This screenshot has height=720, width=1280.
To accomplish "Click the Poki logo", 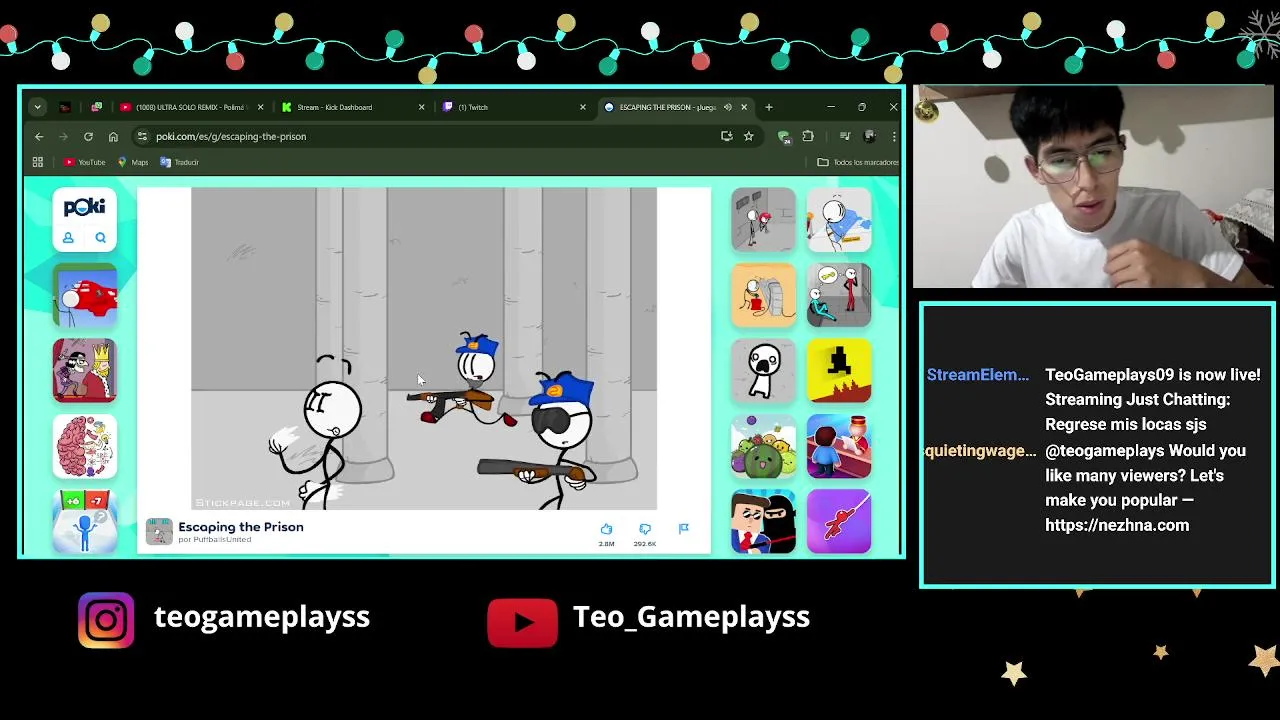I will point(84,207).
